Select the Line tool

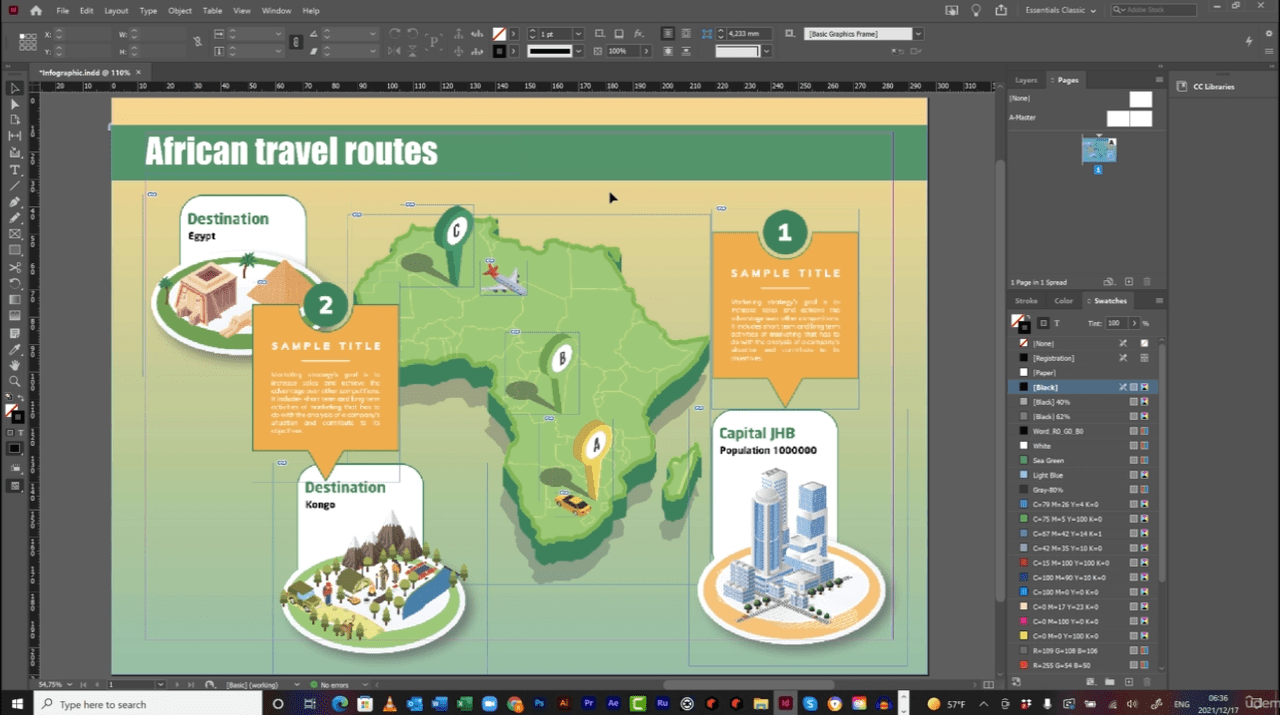pos(15,186)
